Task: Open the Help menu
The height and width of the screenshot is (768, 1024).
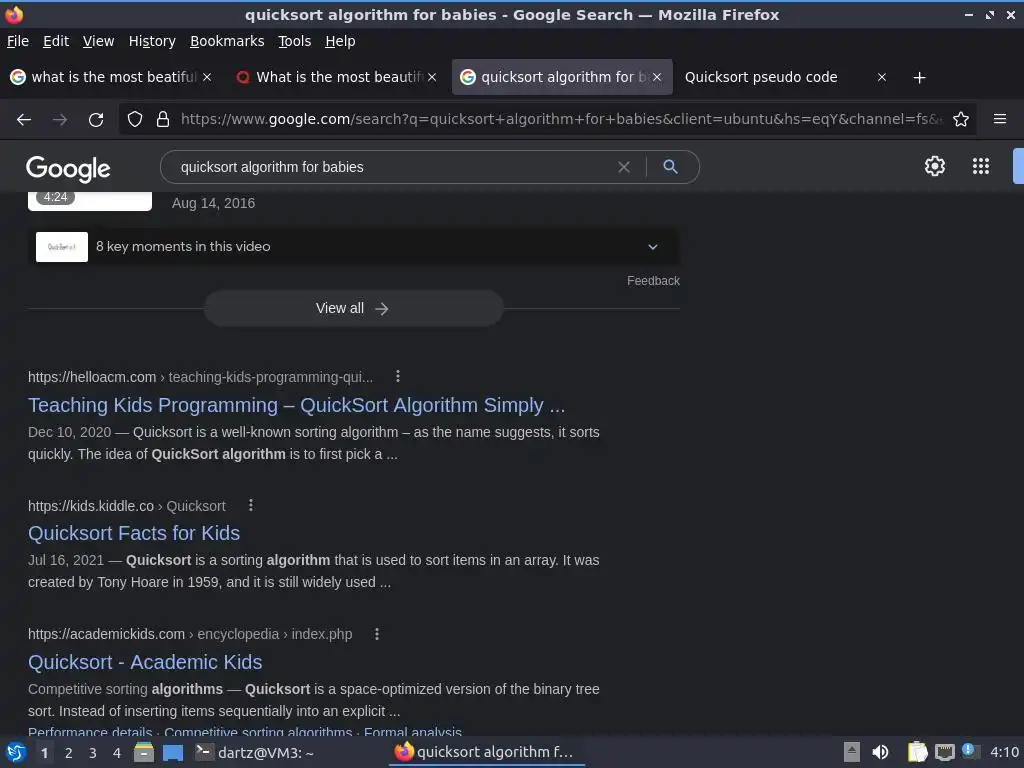Action: (340, 41)
